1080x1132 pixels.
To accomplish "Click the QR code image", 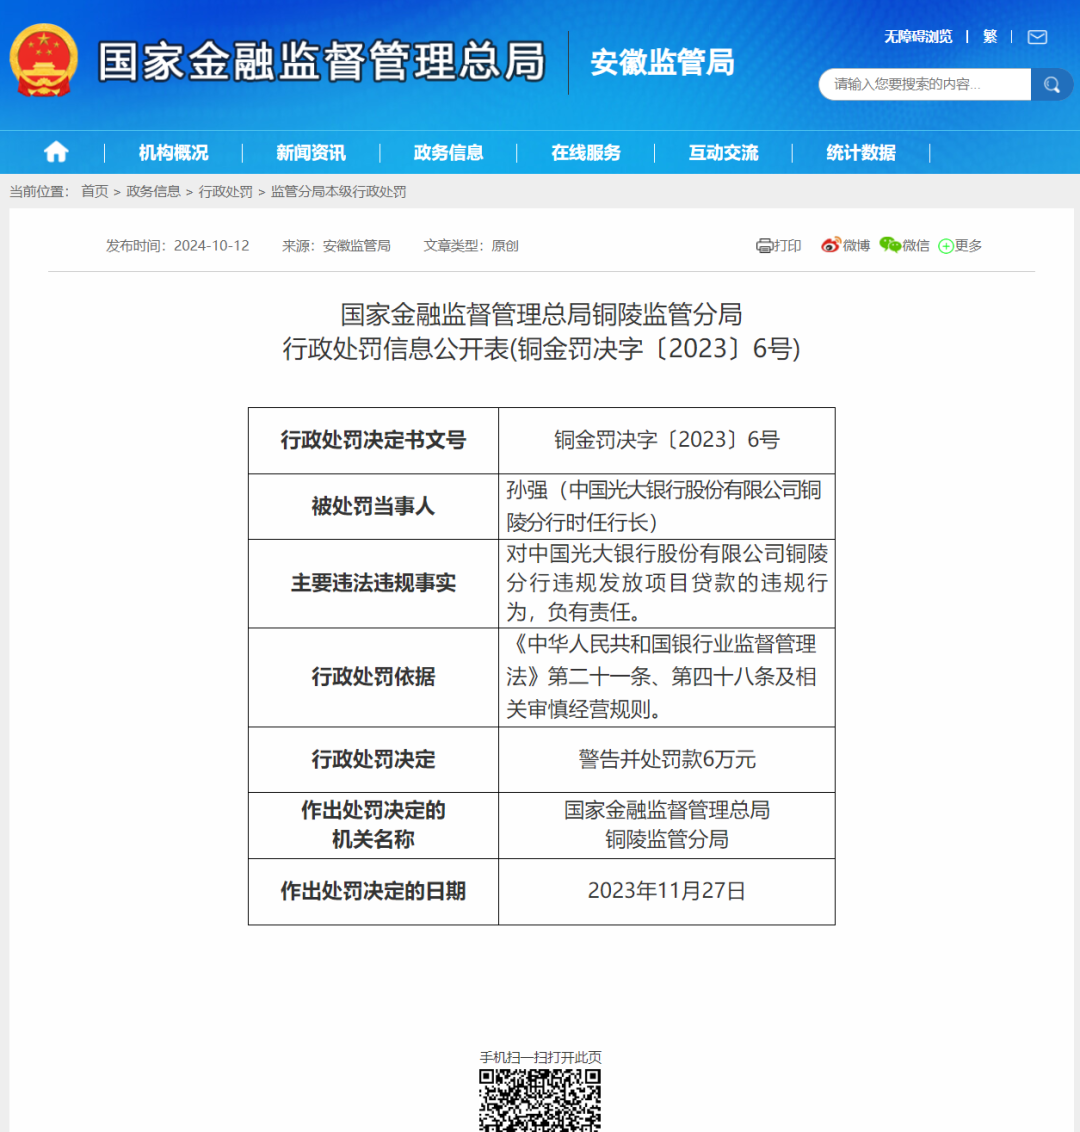I will tap(540, 1100).
